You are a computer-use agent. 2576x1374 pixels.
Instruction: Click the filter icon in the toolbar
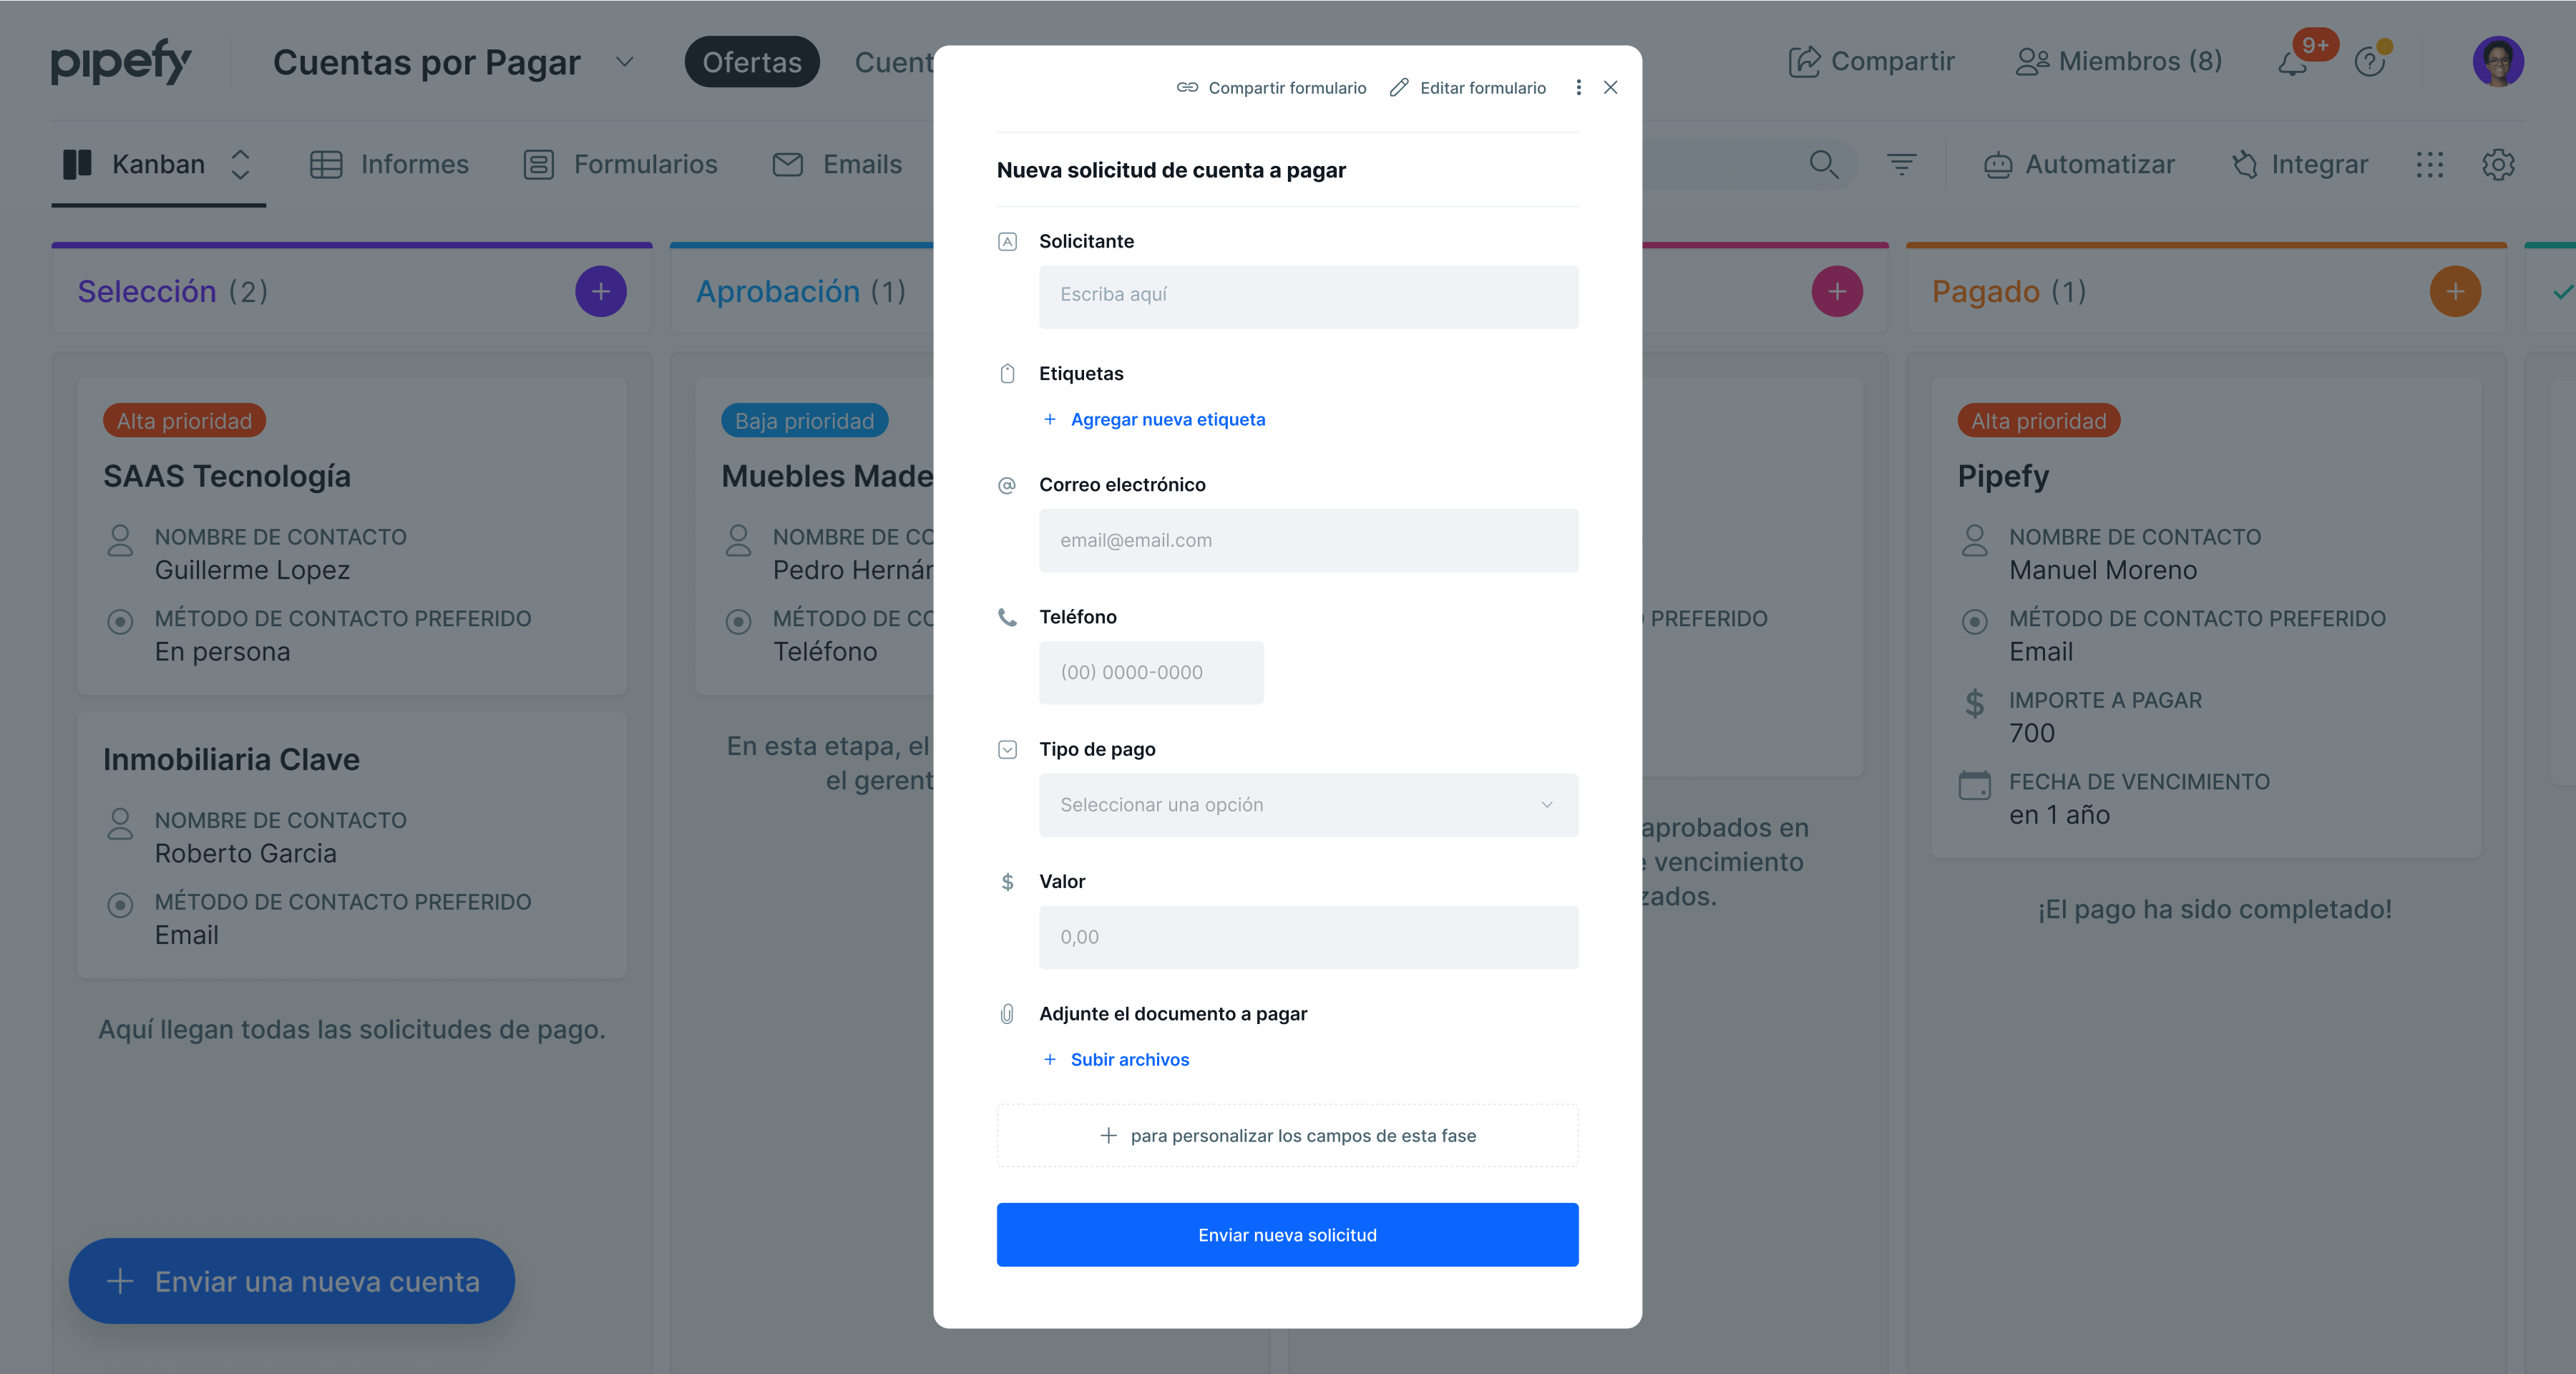[1901, 164]
